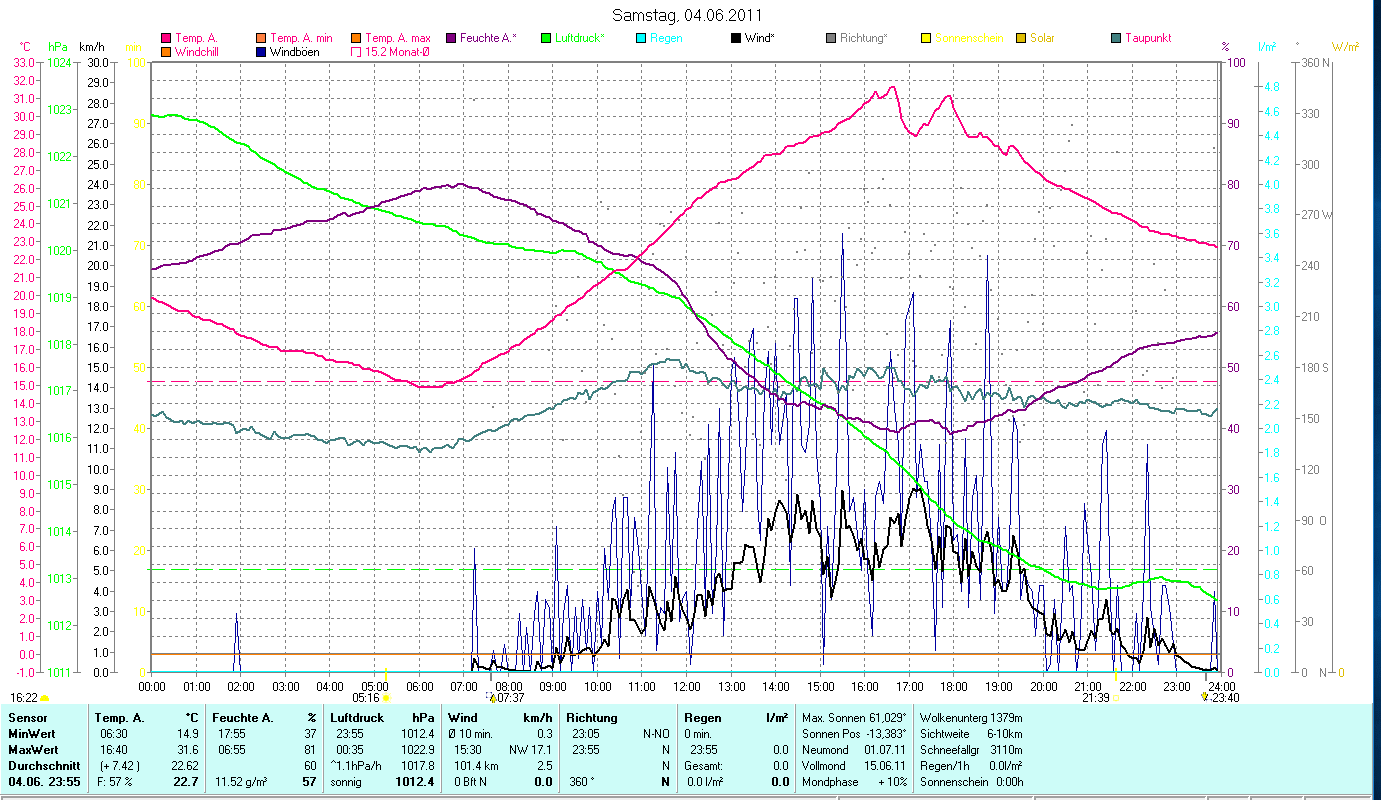Image resolution: width=1381 pixels, height=800 pixels.
Task: Click the black Wind legend square
Action: coord(735,38)
